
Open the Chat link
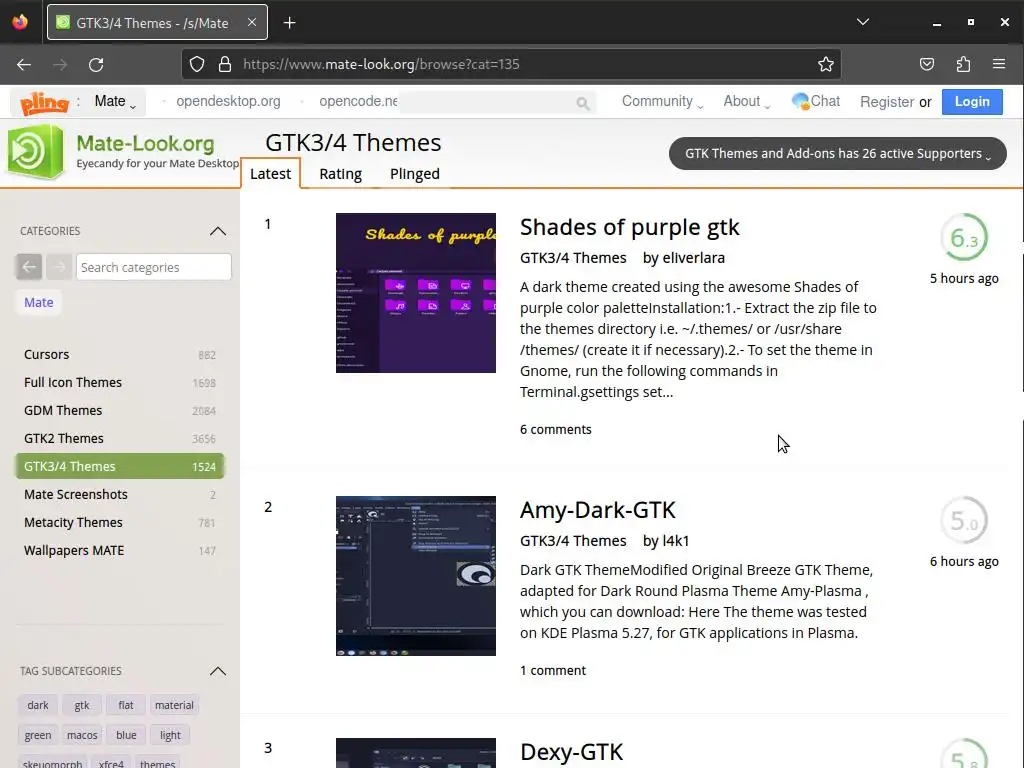816,101
